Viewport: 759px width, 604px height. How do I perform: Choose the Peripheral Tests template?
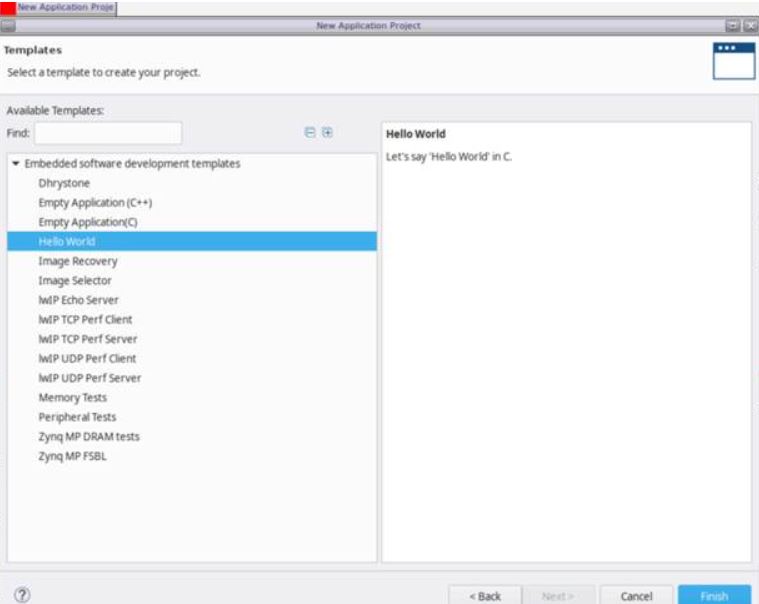pos(77,417)
